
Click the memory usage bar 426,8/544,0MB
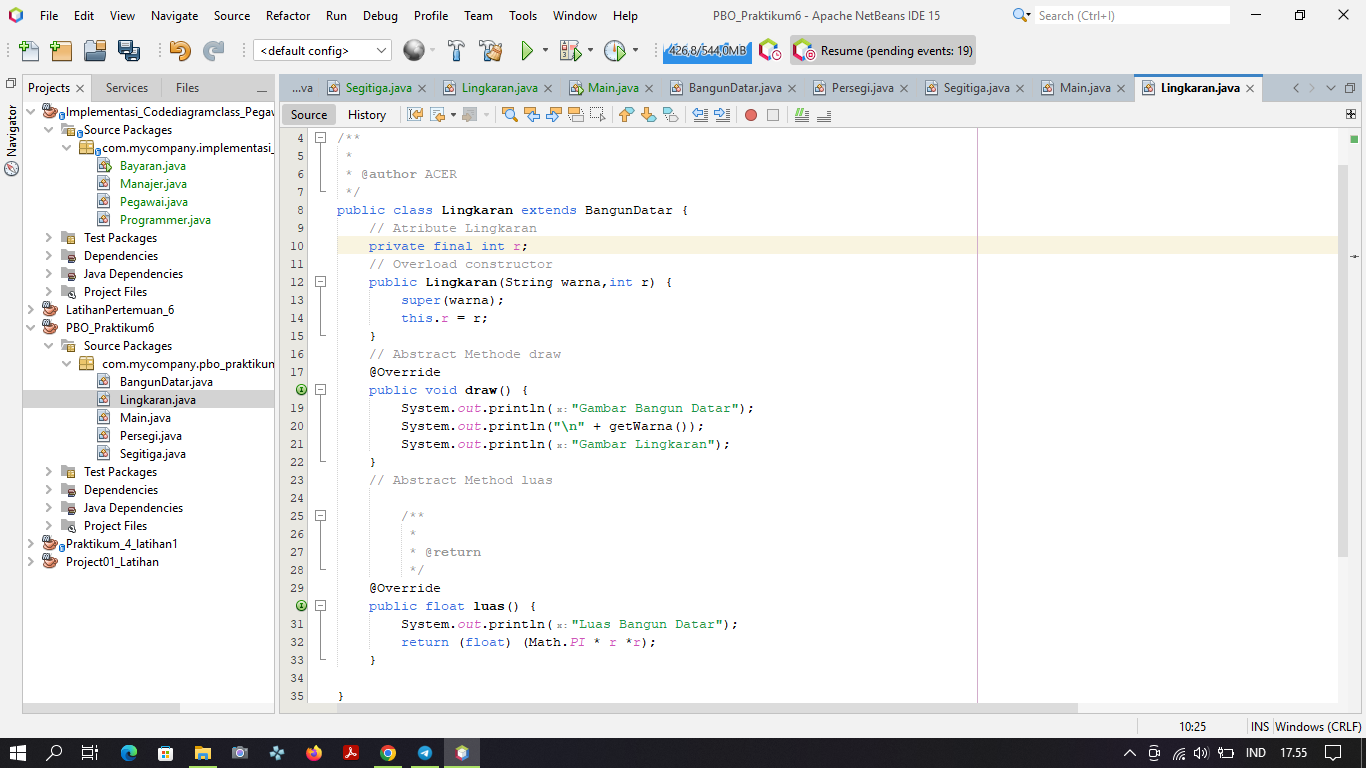coord(707,50)
